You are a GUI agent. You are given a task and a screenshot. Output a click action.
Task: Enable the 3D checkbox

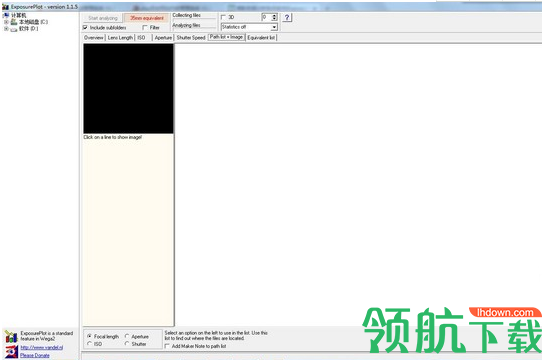pyautogui.click(x=223, y=17)
